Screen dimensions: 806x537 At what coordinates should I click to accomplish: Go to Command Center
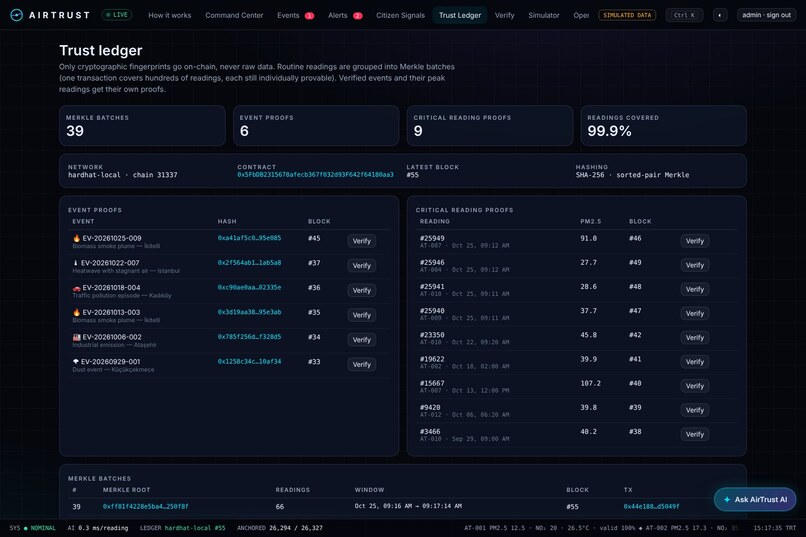(234, 15)
